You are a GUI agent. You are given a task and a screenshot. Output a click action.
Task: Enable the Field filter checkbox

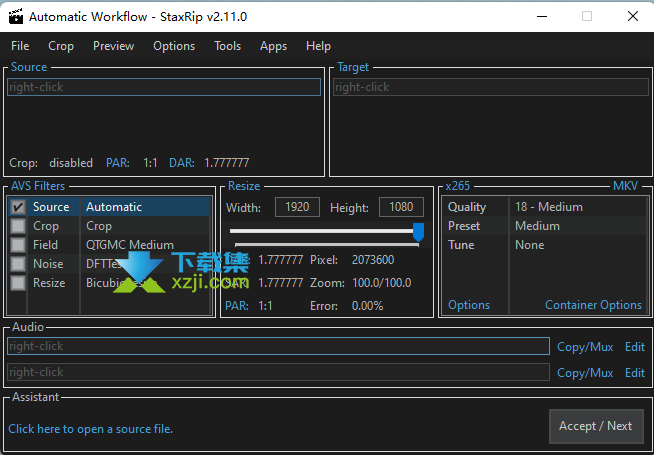click(x=18, y=245)
